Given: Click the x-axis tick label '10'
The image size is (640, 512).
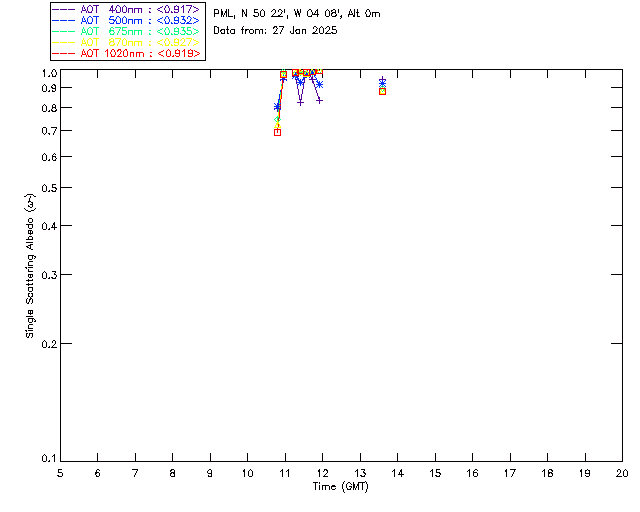Looking at the screenshot, I should [247, 473].
